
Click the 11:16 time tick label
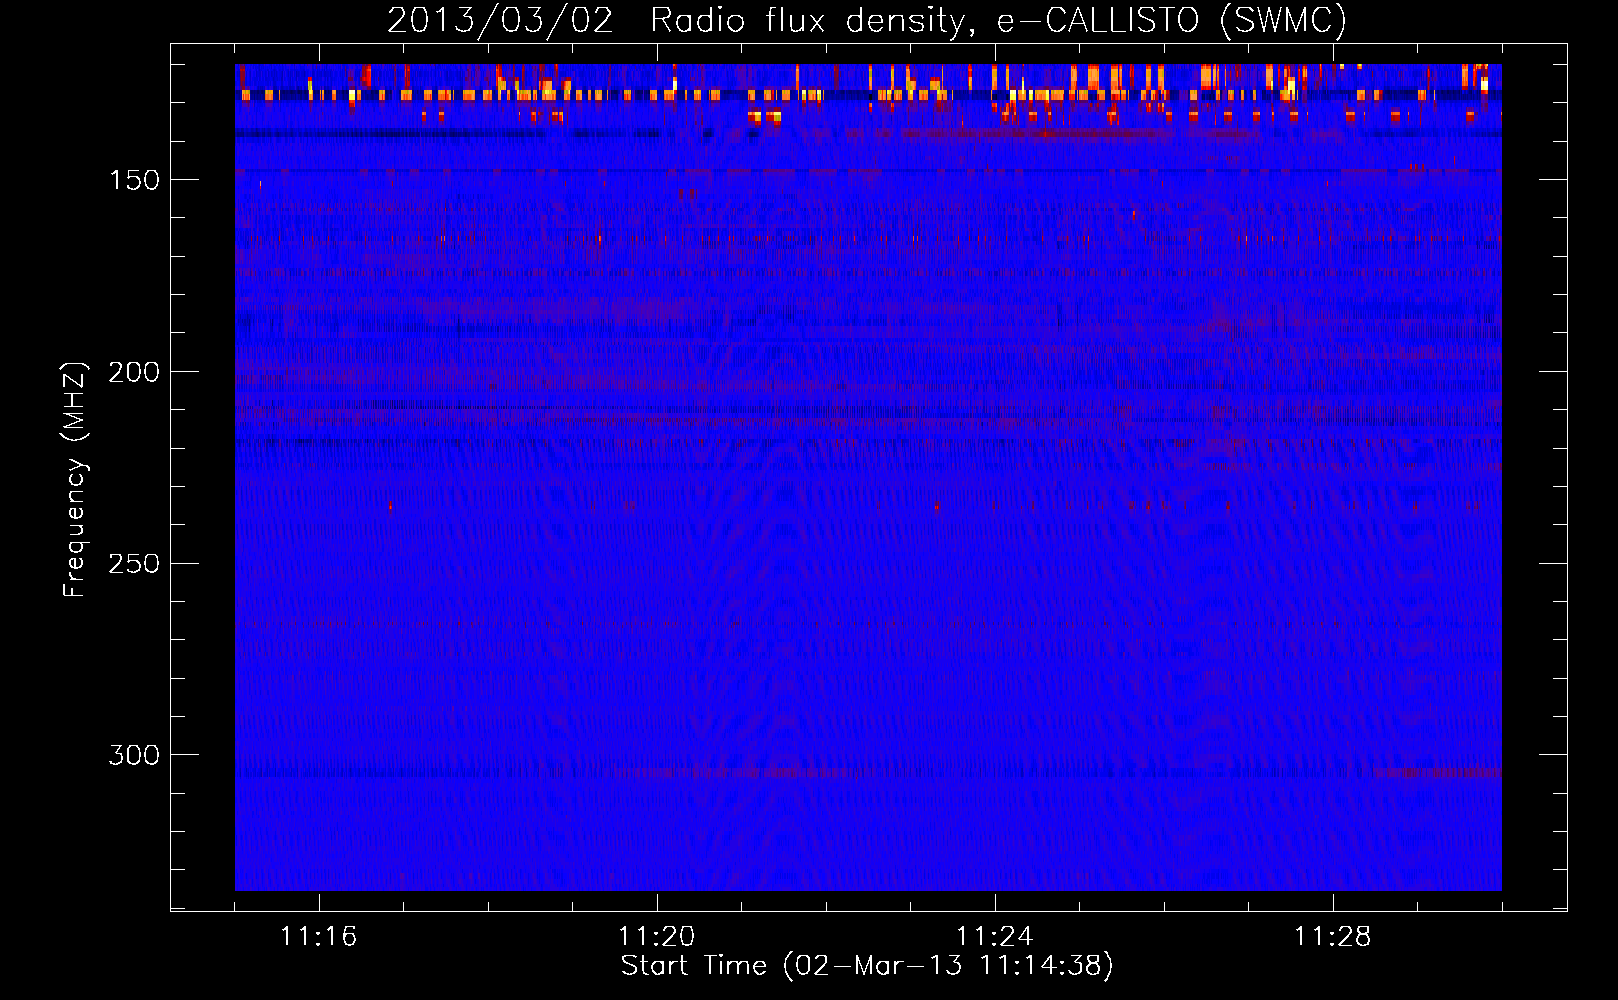(319, 936)
